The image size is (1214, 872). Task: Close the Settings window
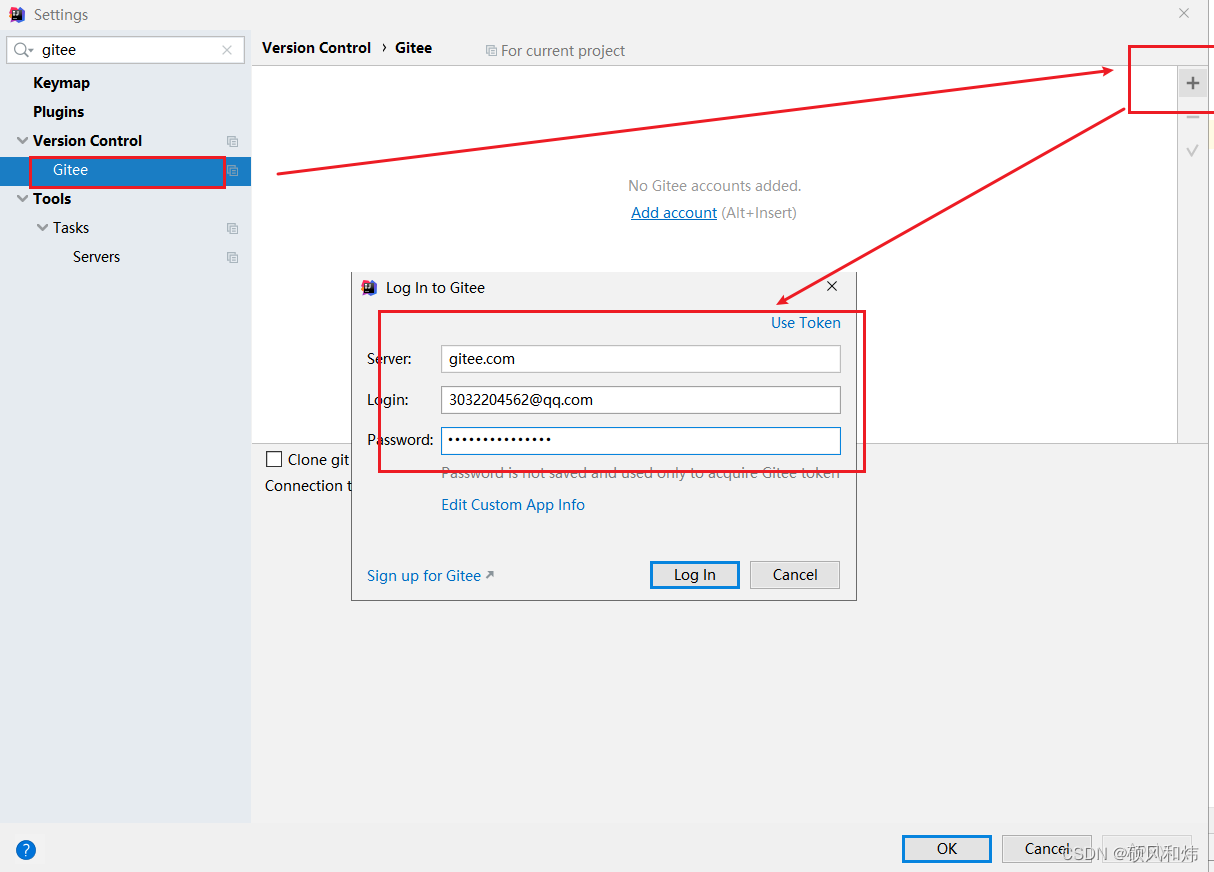tap(1184, 14)
